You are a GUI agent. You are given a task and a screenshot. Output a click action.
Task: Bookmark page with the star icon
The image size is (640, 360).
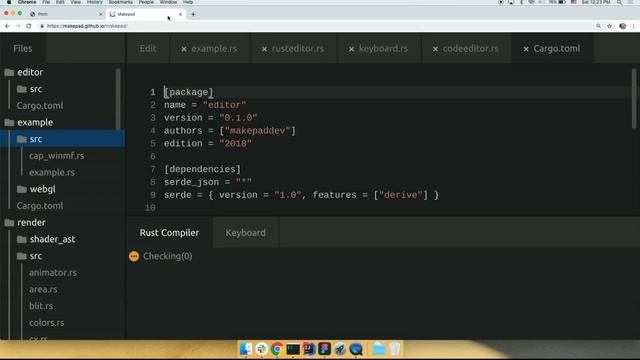point(609,26)
